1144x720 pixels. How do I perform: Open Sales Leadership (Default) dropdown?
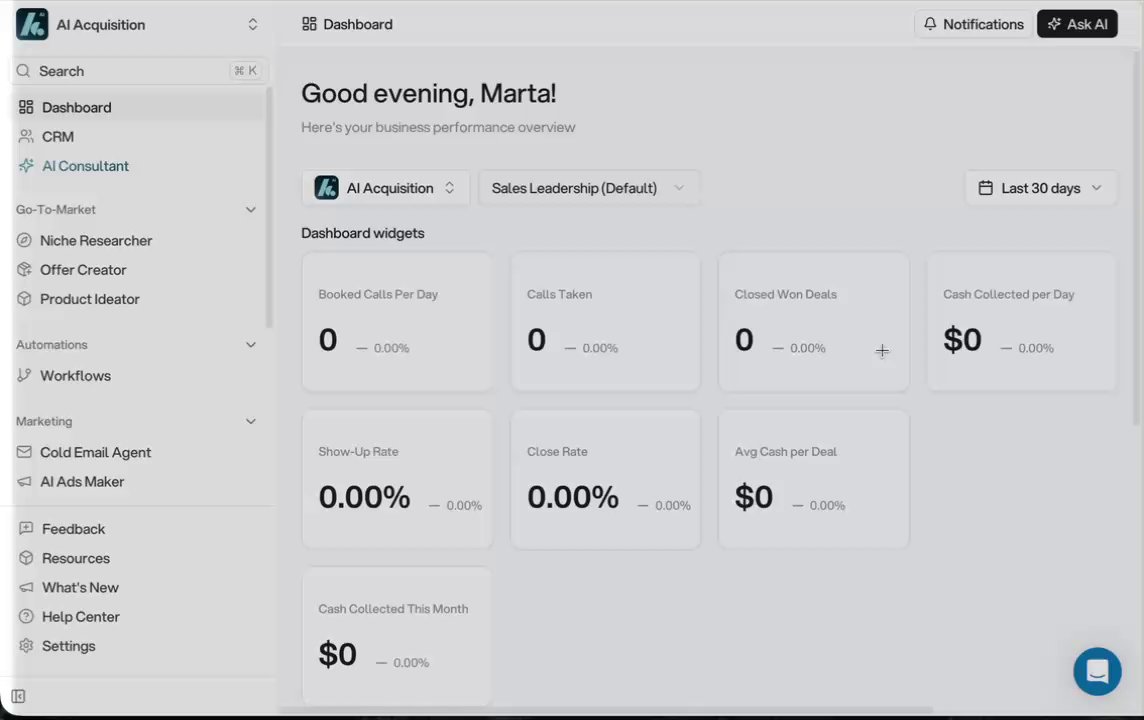tap(589, 187)
